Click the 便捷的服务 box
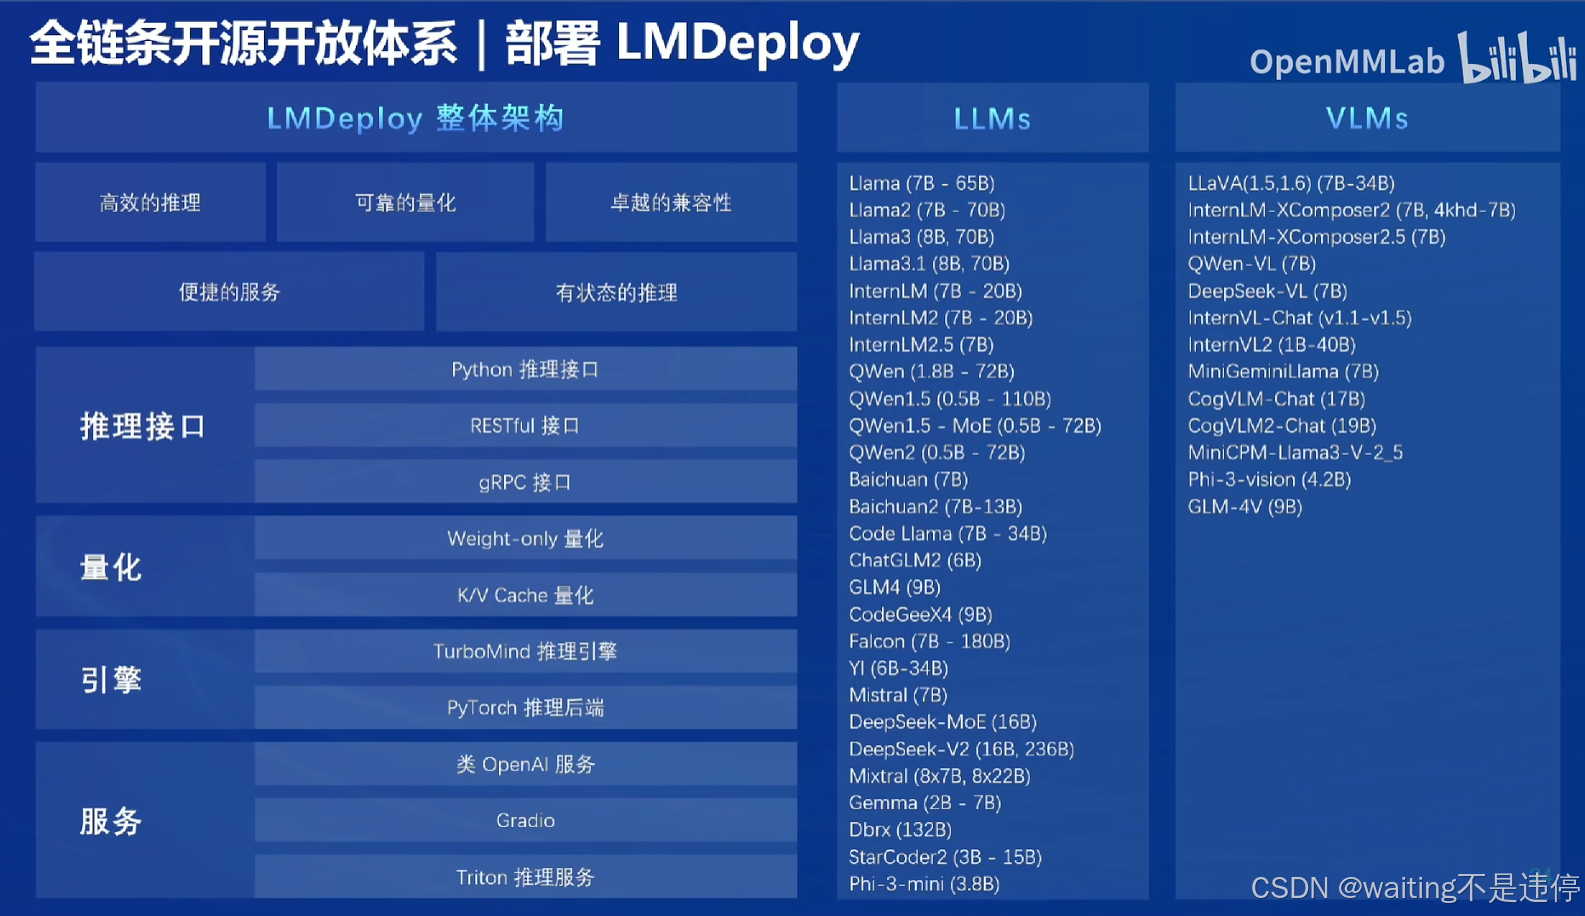 pyautogui.click(x=229, y=292)
